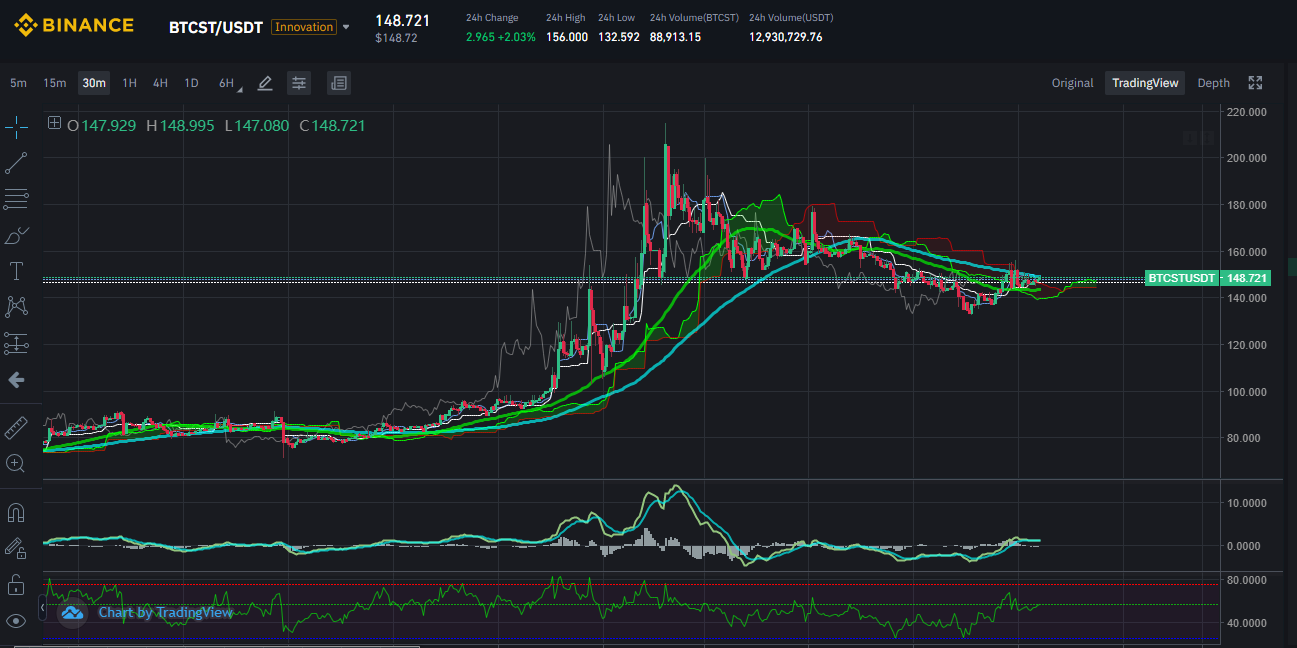The image size is (1297, 648).
Task: Select the trend line drawing tool
Action: click(x=16, y=162)
